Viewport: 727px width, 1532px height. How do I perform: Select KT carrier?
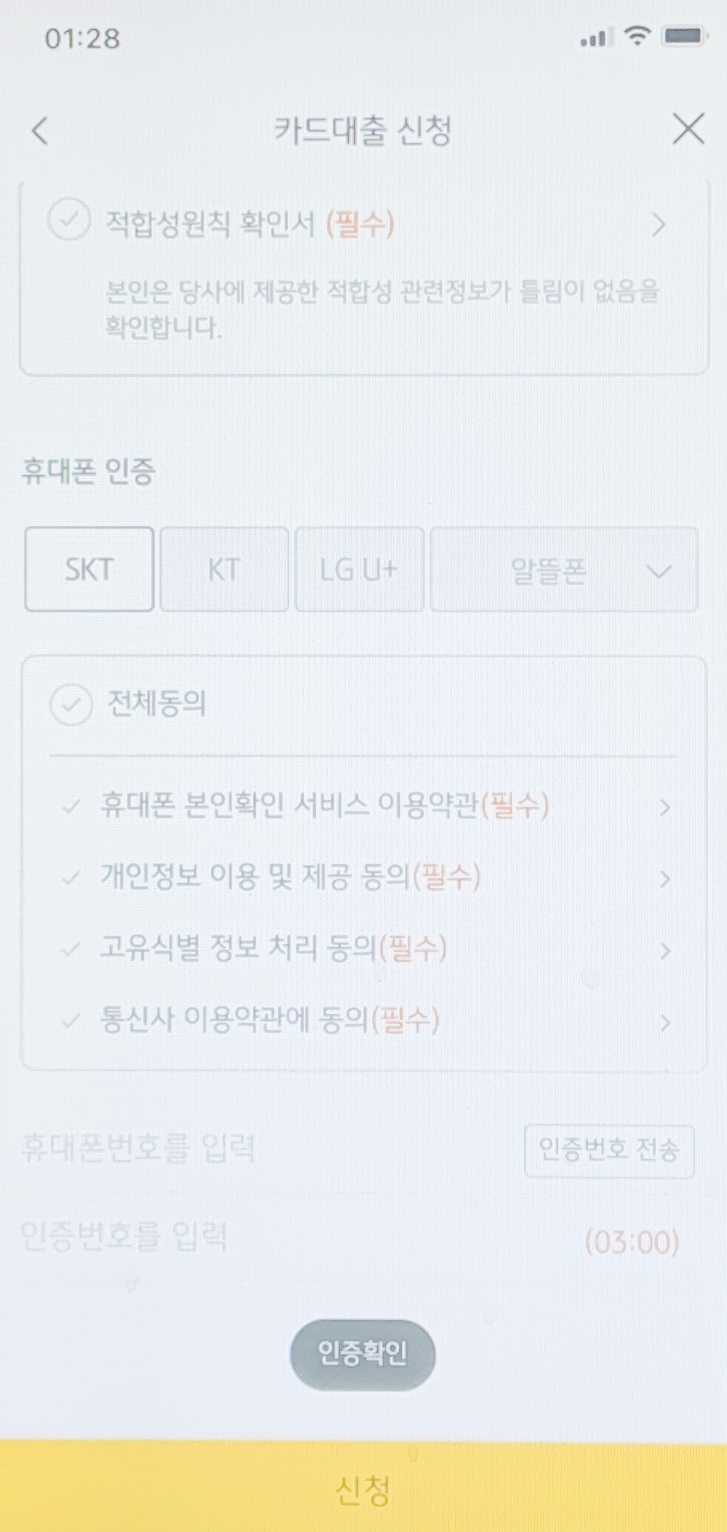tap(224, 569)
